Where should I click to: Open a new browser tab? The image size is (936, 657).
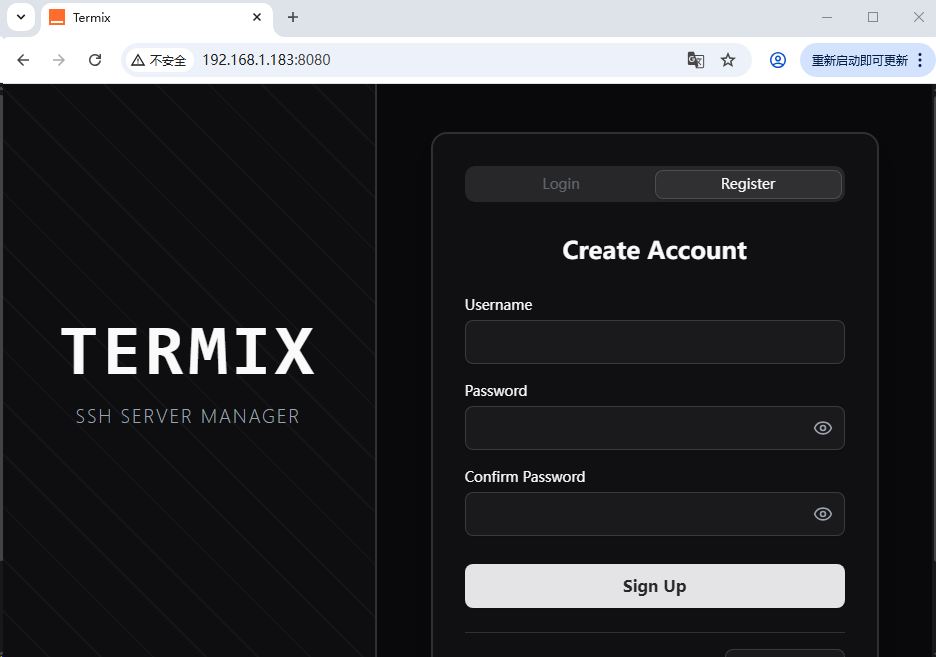click(293, 18)
